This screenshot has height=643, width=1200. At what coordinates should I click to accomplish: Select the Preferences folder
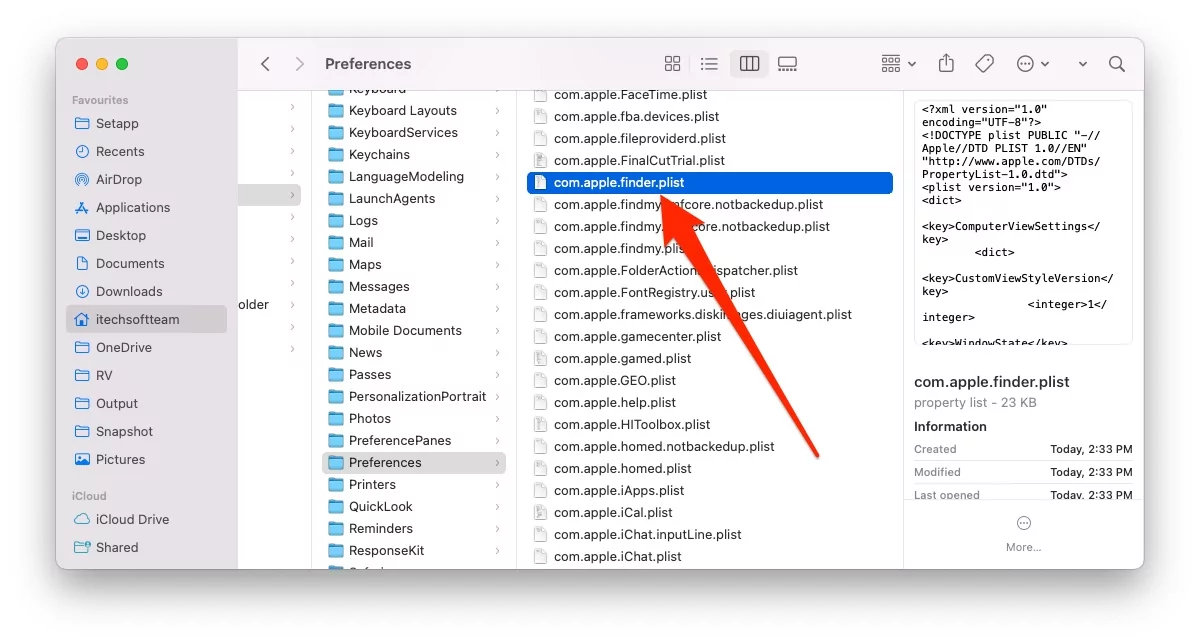[x=414, y=463]
